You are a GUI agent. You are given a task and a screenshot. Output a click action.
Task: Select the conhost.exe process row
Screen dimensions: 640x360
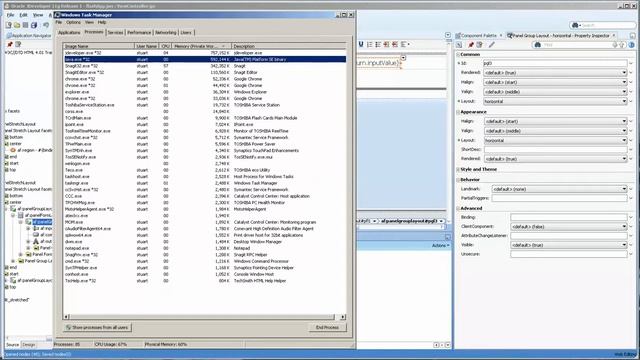coord(205,274)
